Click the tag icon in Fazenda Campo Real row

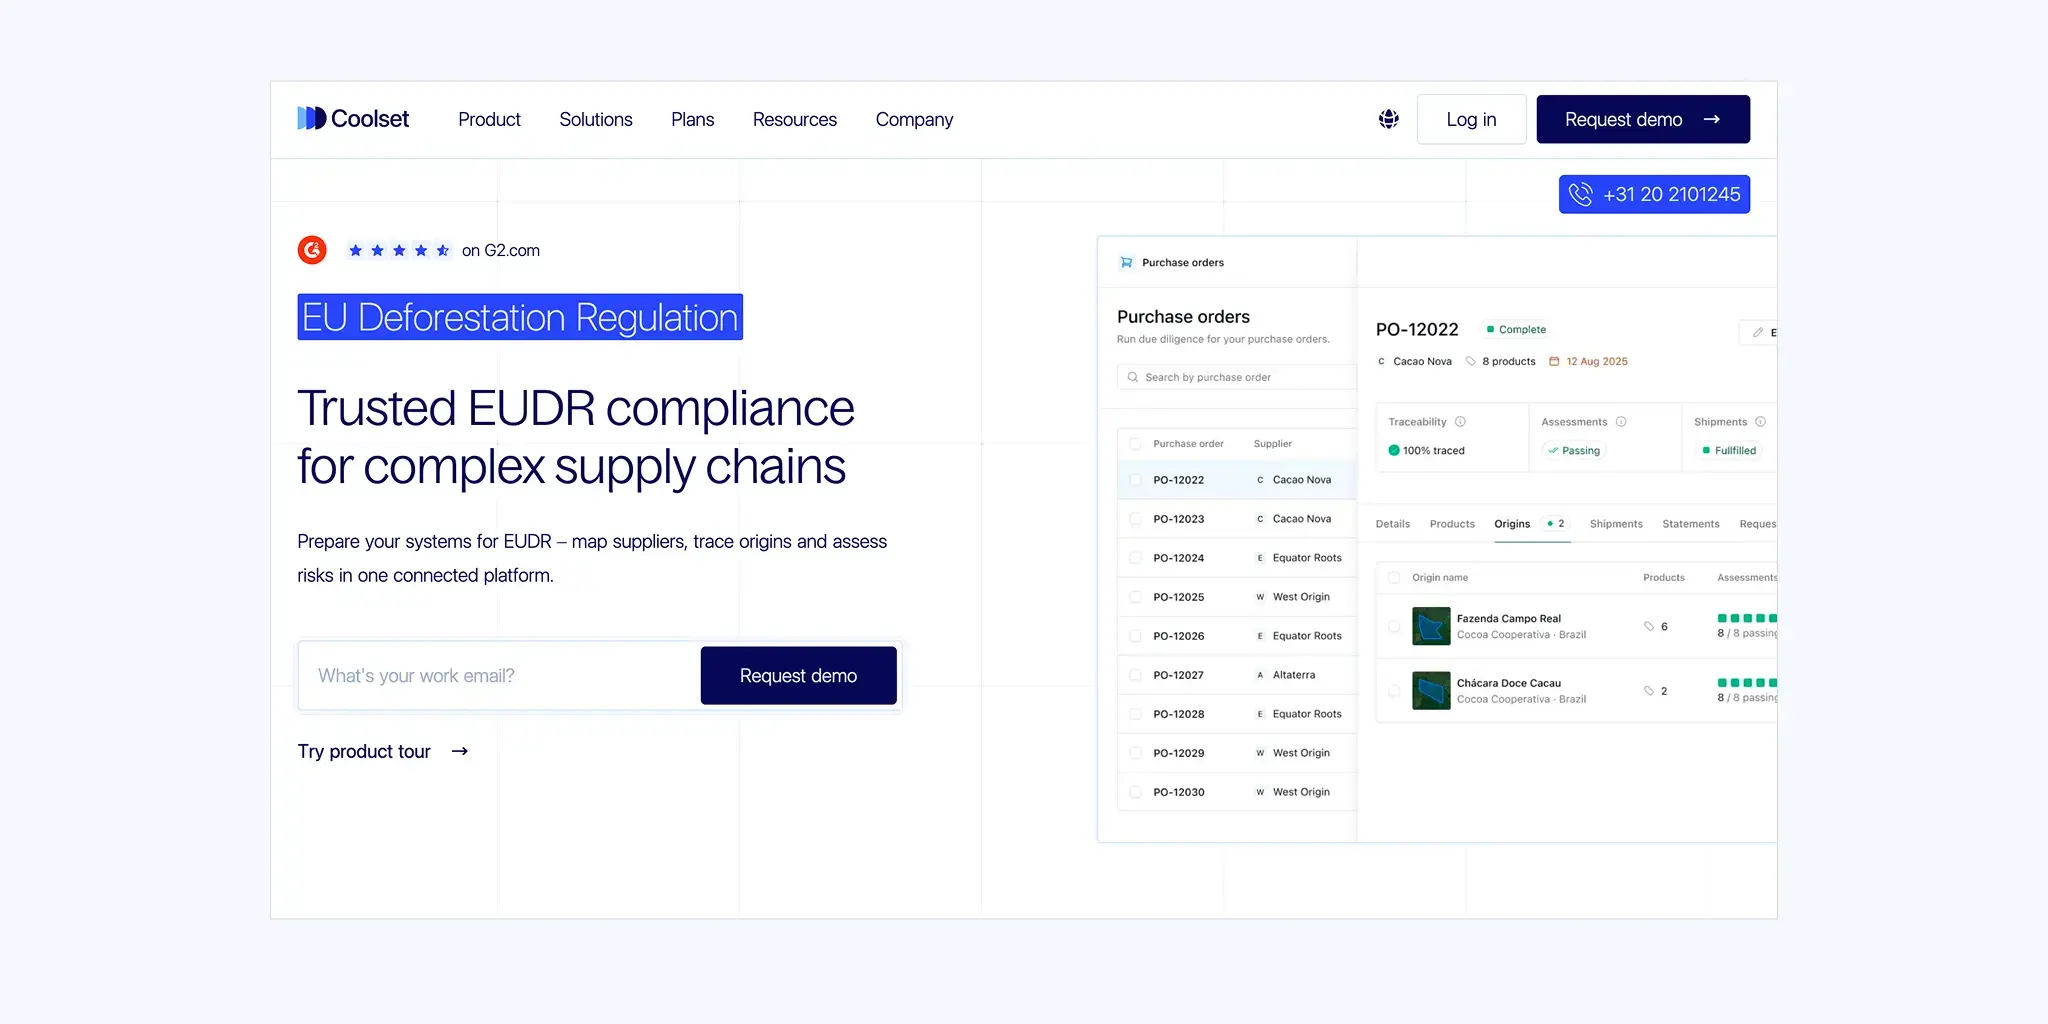point(1649,626)
